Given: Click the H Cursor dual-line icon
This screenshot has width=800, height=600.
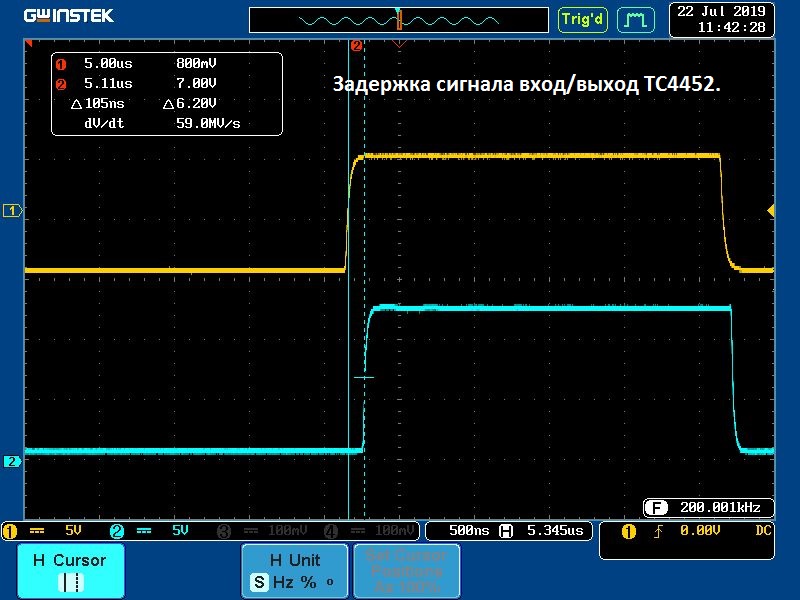Looking at the screenshot, I should point(71,583).
